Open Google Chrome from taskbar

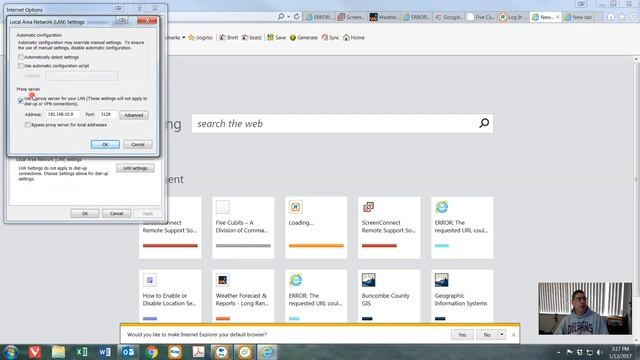click(151, 352)
